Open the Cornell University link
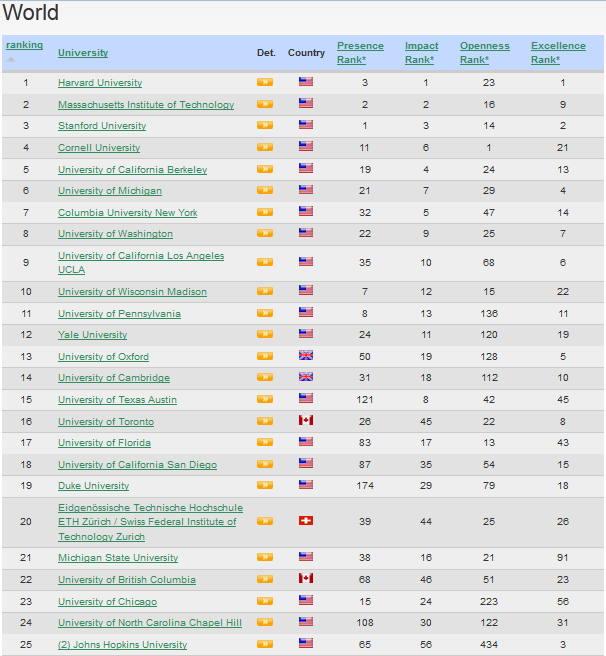Image resolution: width=606 pixels, height=656 pixels. tap(99, 148)
